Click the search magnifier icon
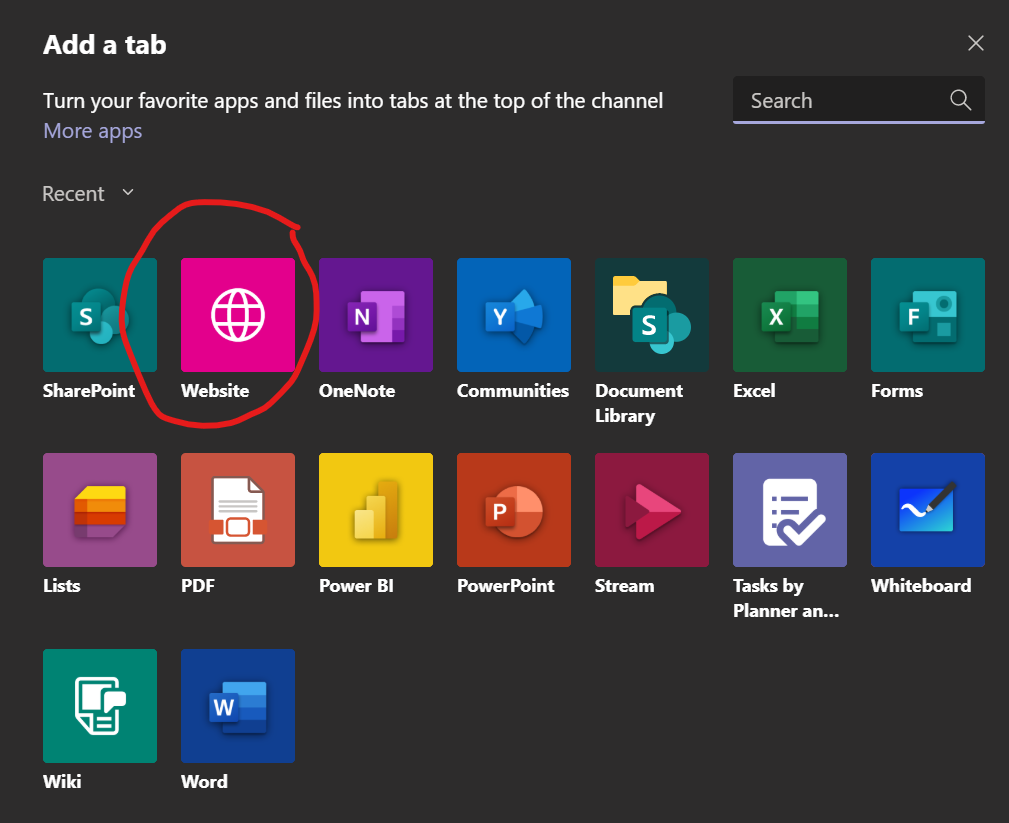Screen dimensions: 1009x823 point(960,100)
